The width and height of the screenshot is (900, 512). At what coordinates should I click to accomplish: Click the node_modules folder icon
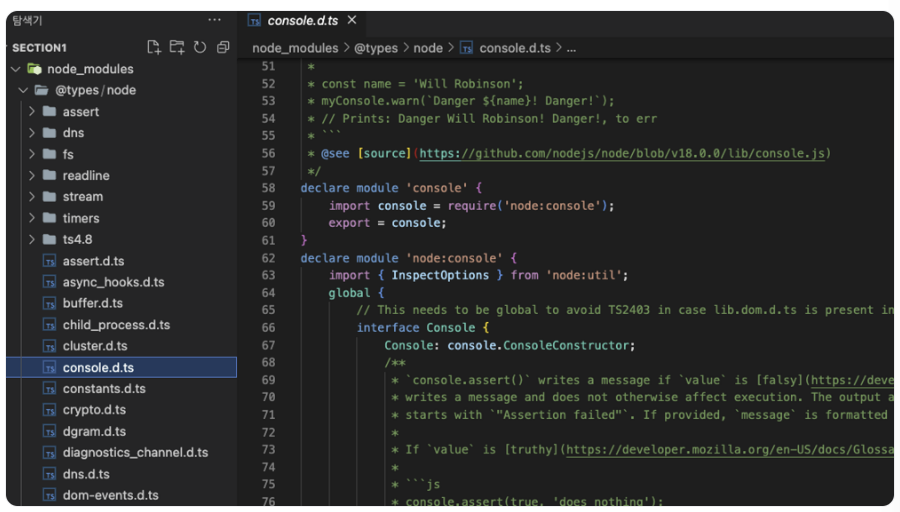pos(34,69)
